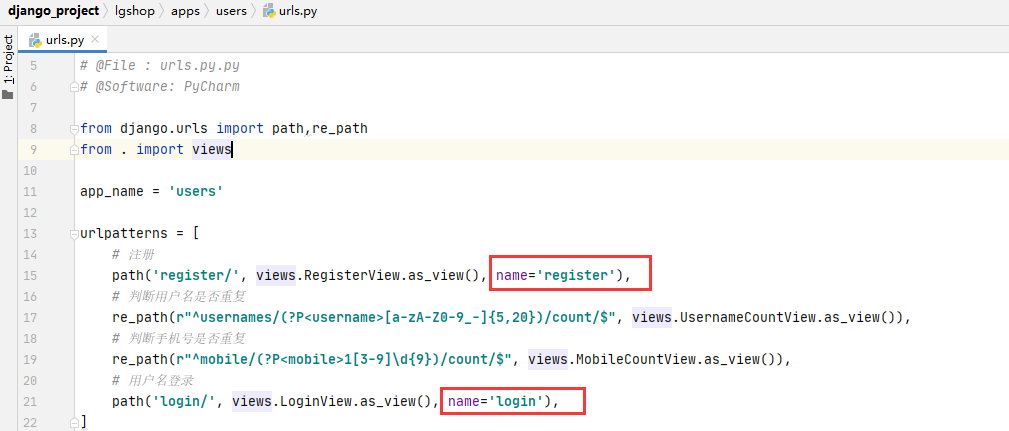Click the 'users' string on line 11
The height and width of the screenshot is (431, 1009).
click(196, 192)
